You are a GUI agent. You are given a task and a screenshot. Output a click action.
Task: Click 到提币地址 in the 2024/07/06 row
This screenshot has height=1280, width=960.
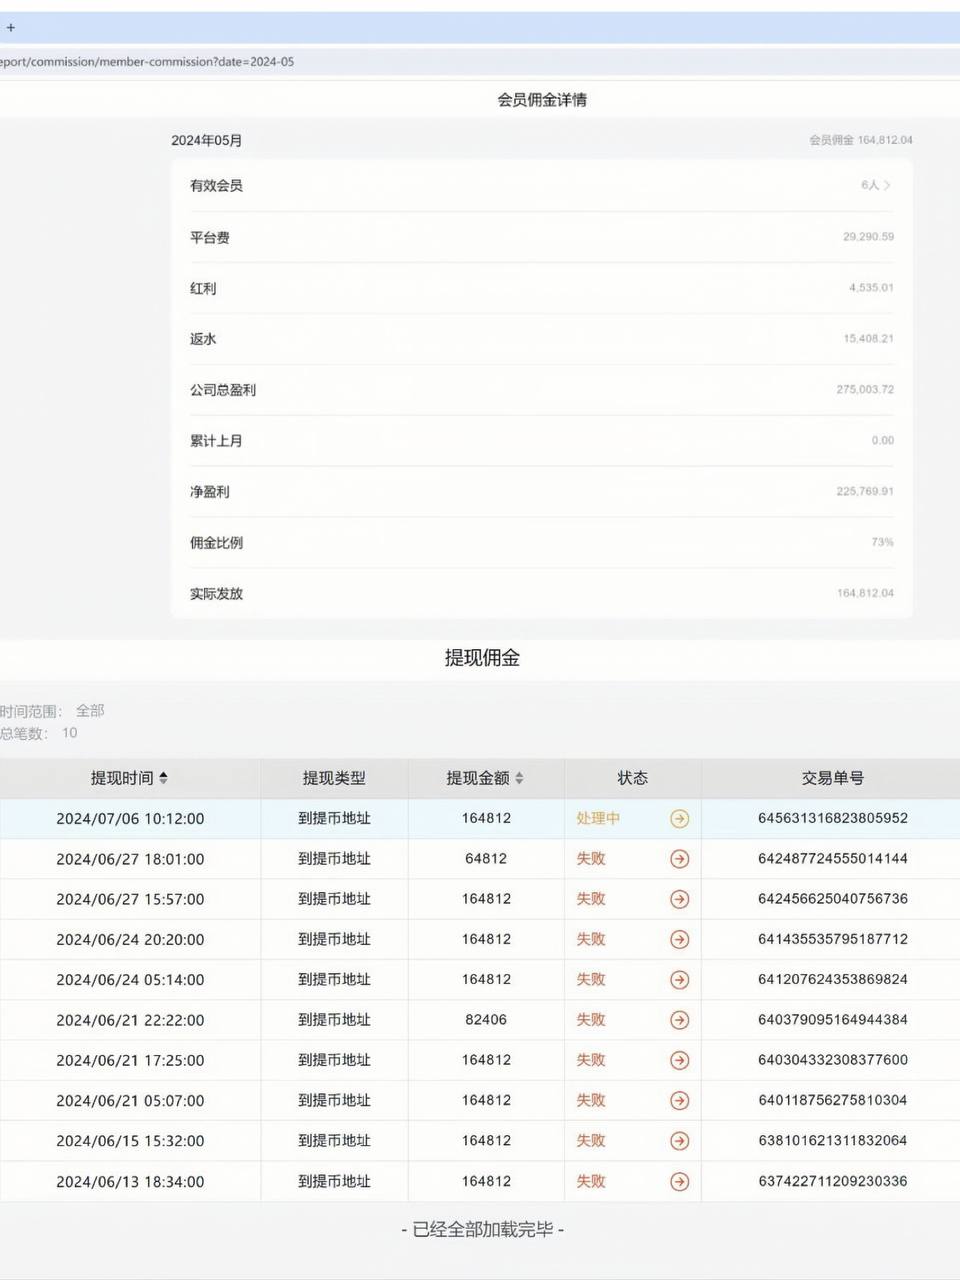(x=334, y=818)
